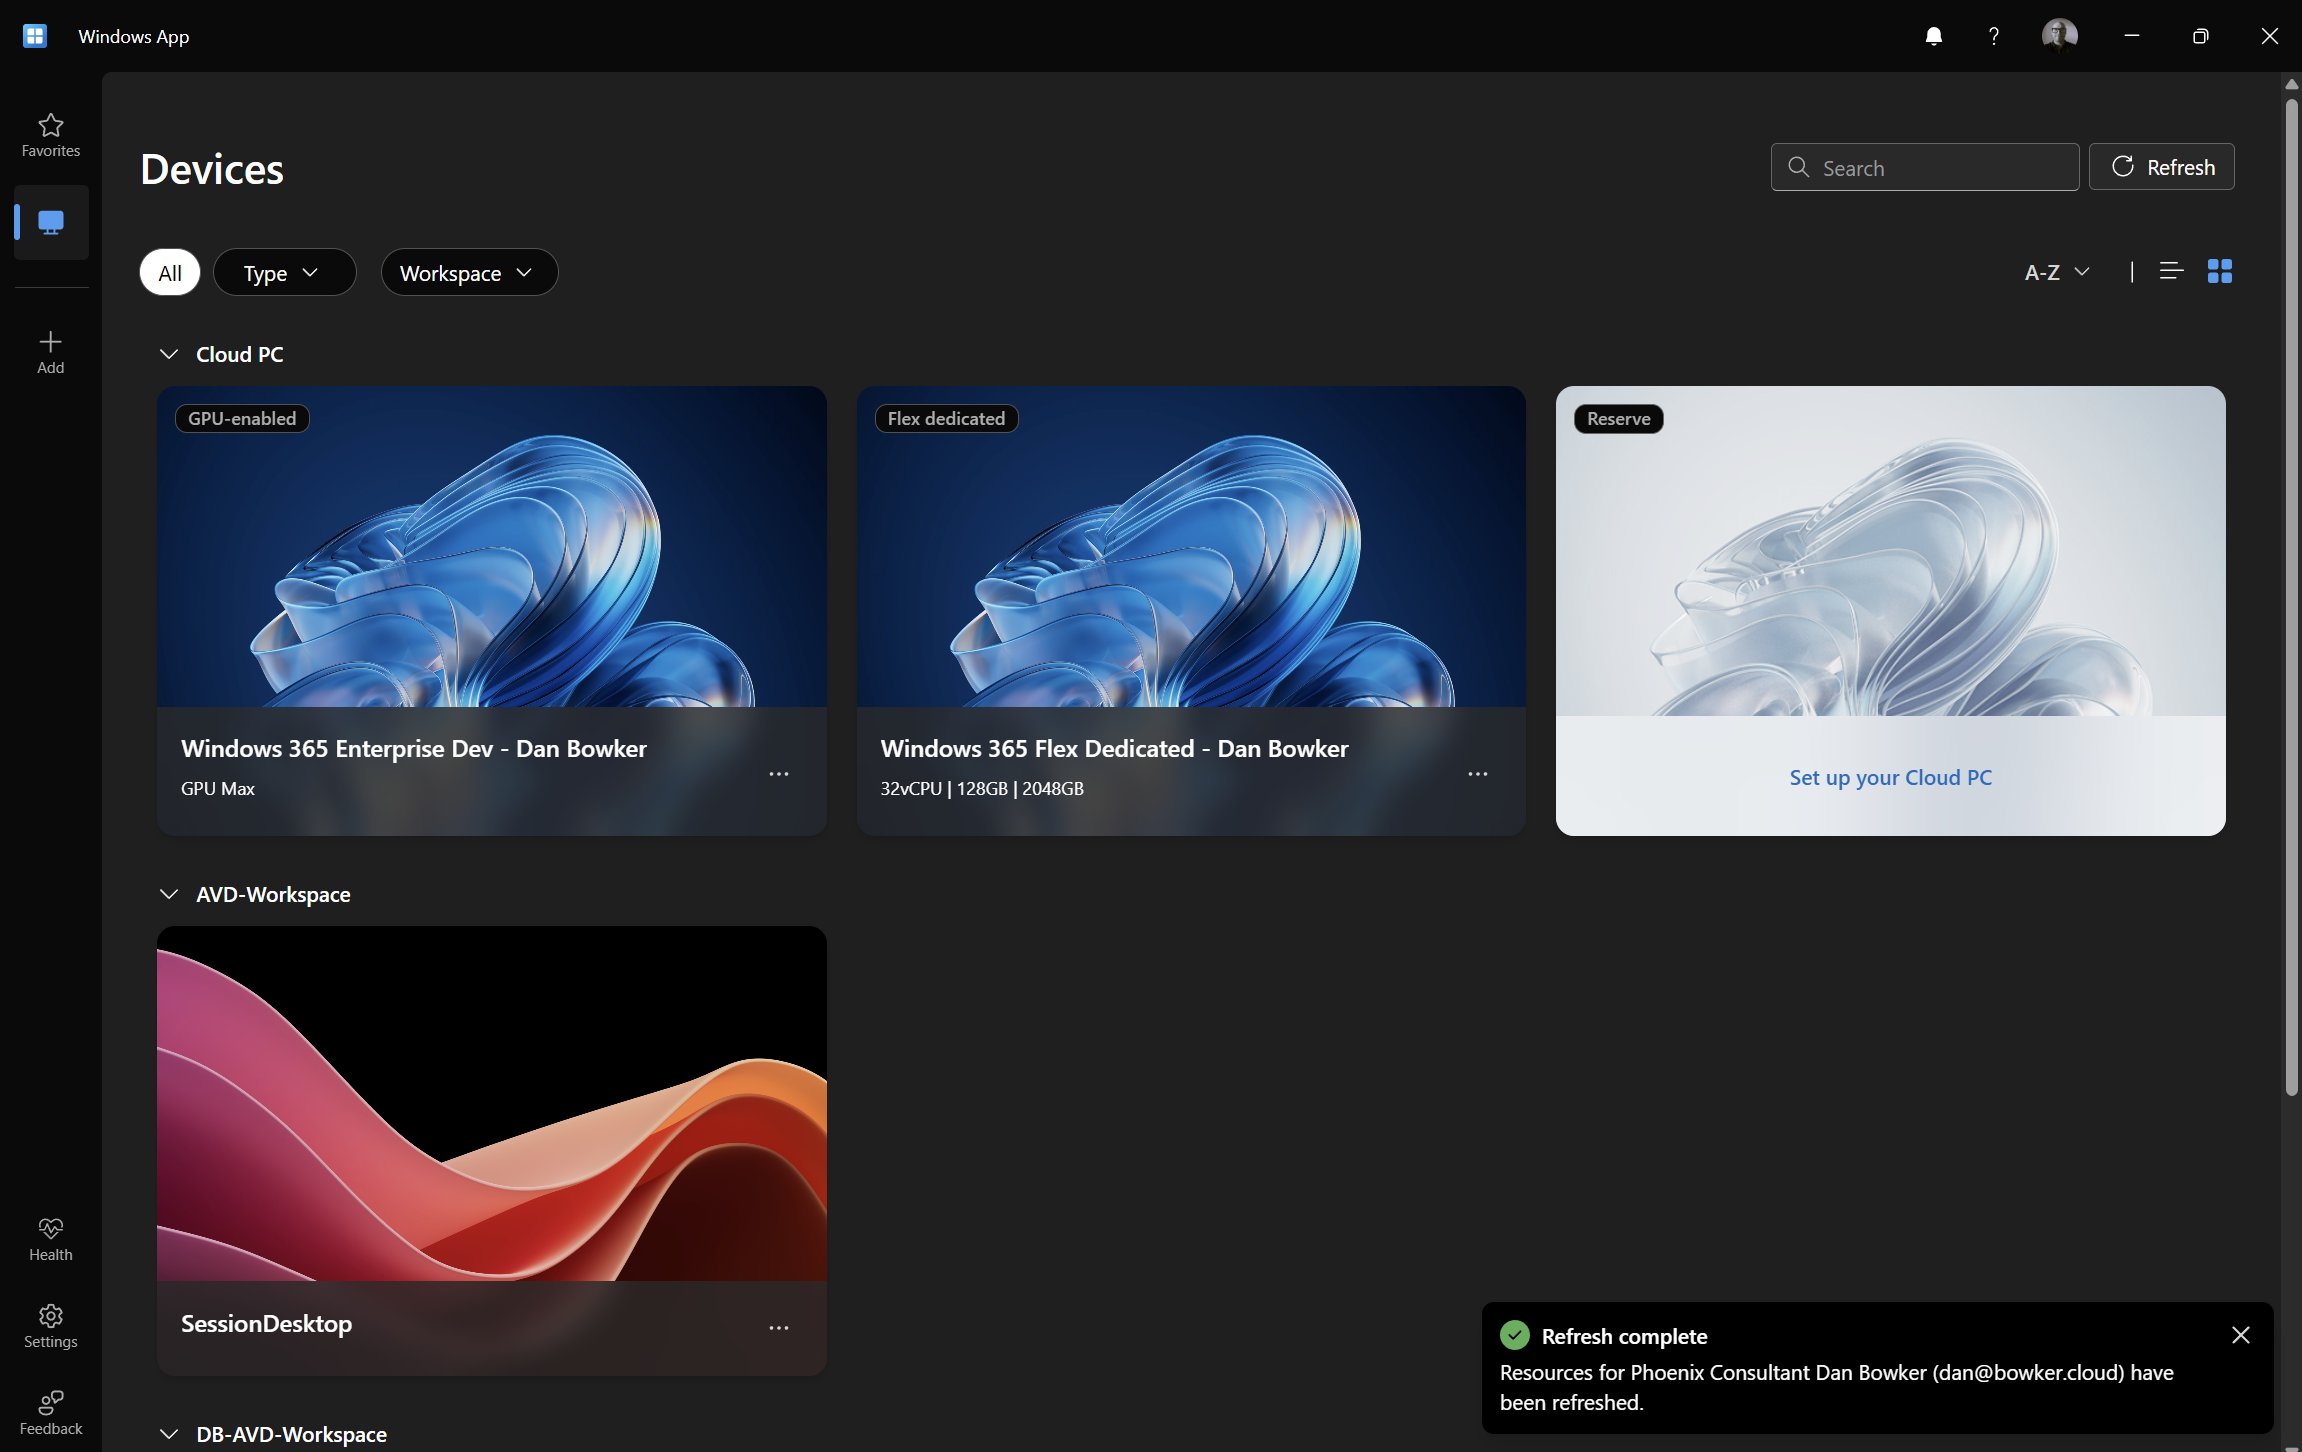This screenshot has width=2302, height=1452.
Task: Click the Refresh button
Action: [x=2161, y=167]
